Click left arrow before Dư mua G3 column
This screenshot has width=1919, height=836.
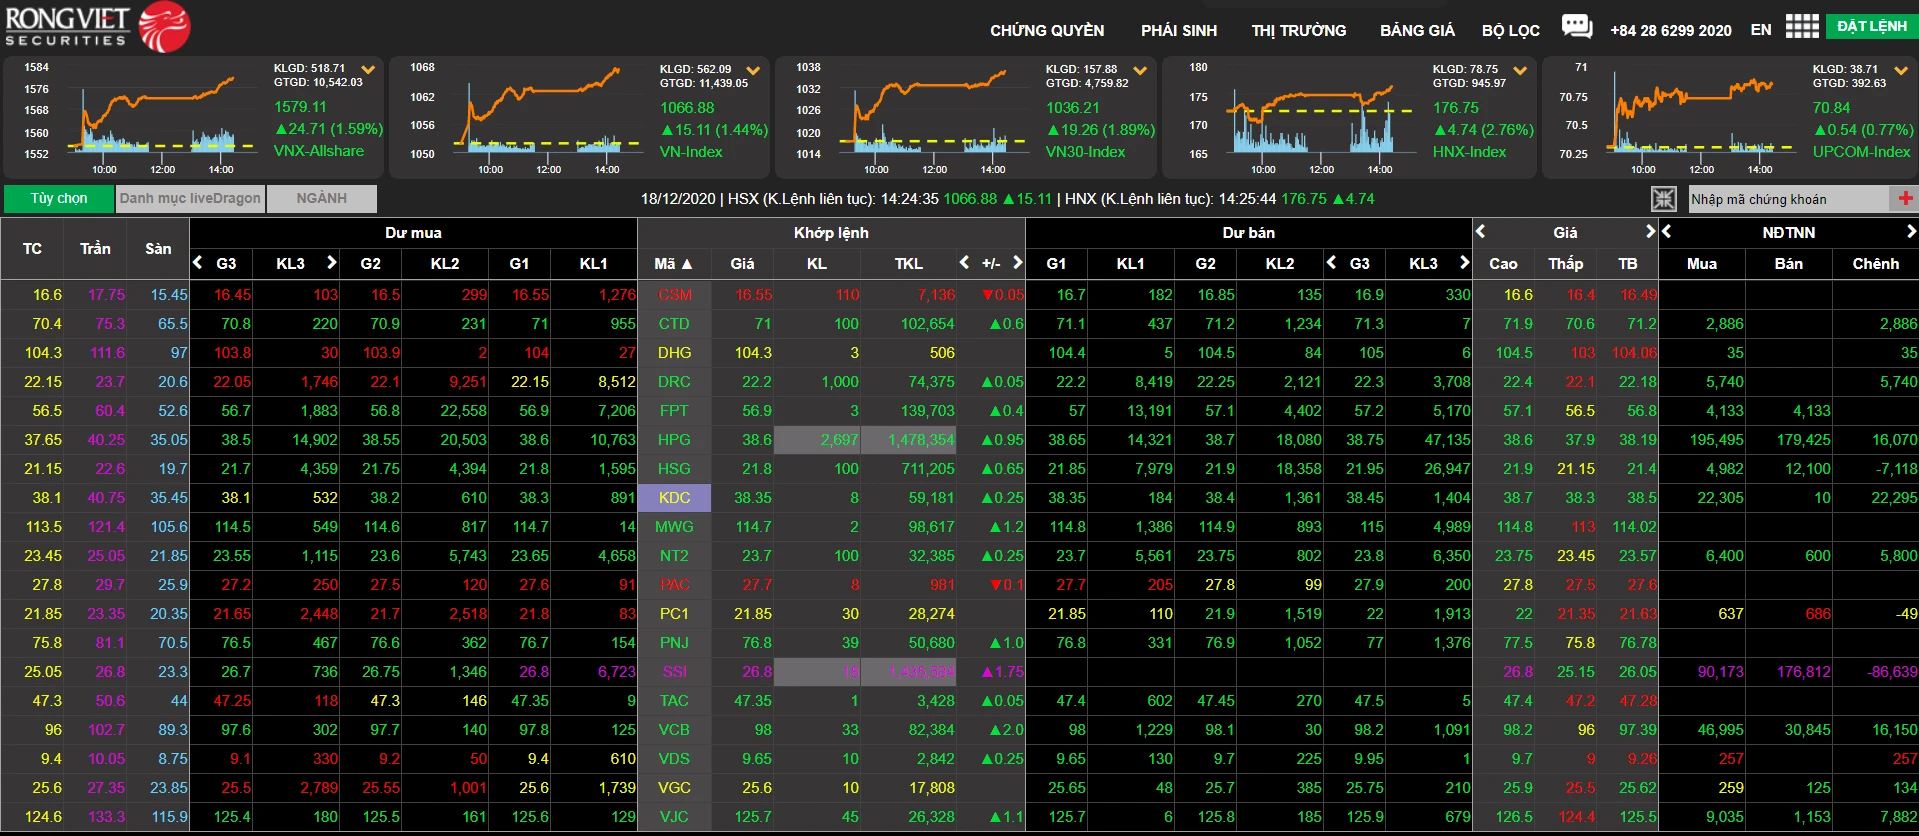(x=198, y=262)
